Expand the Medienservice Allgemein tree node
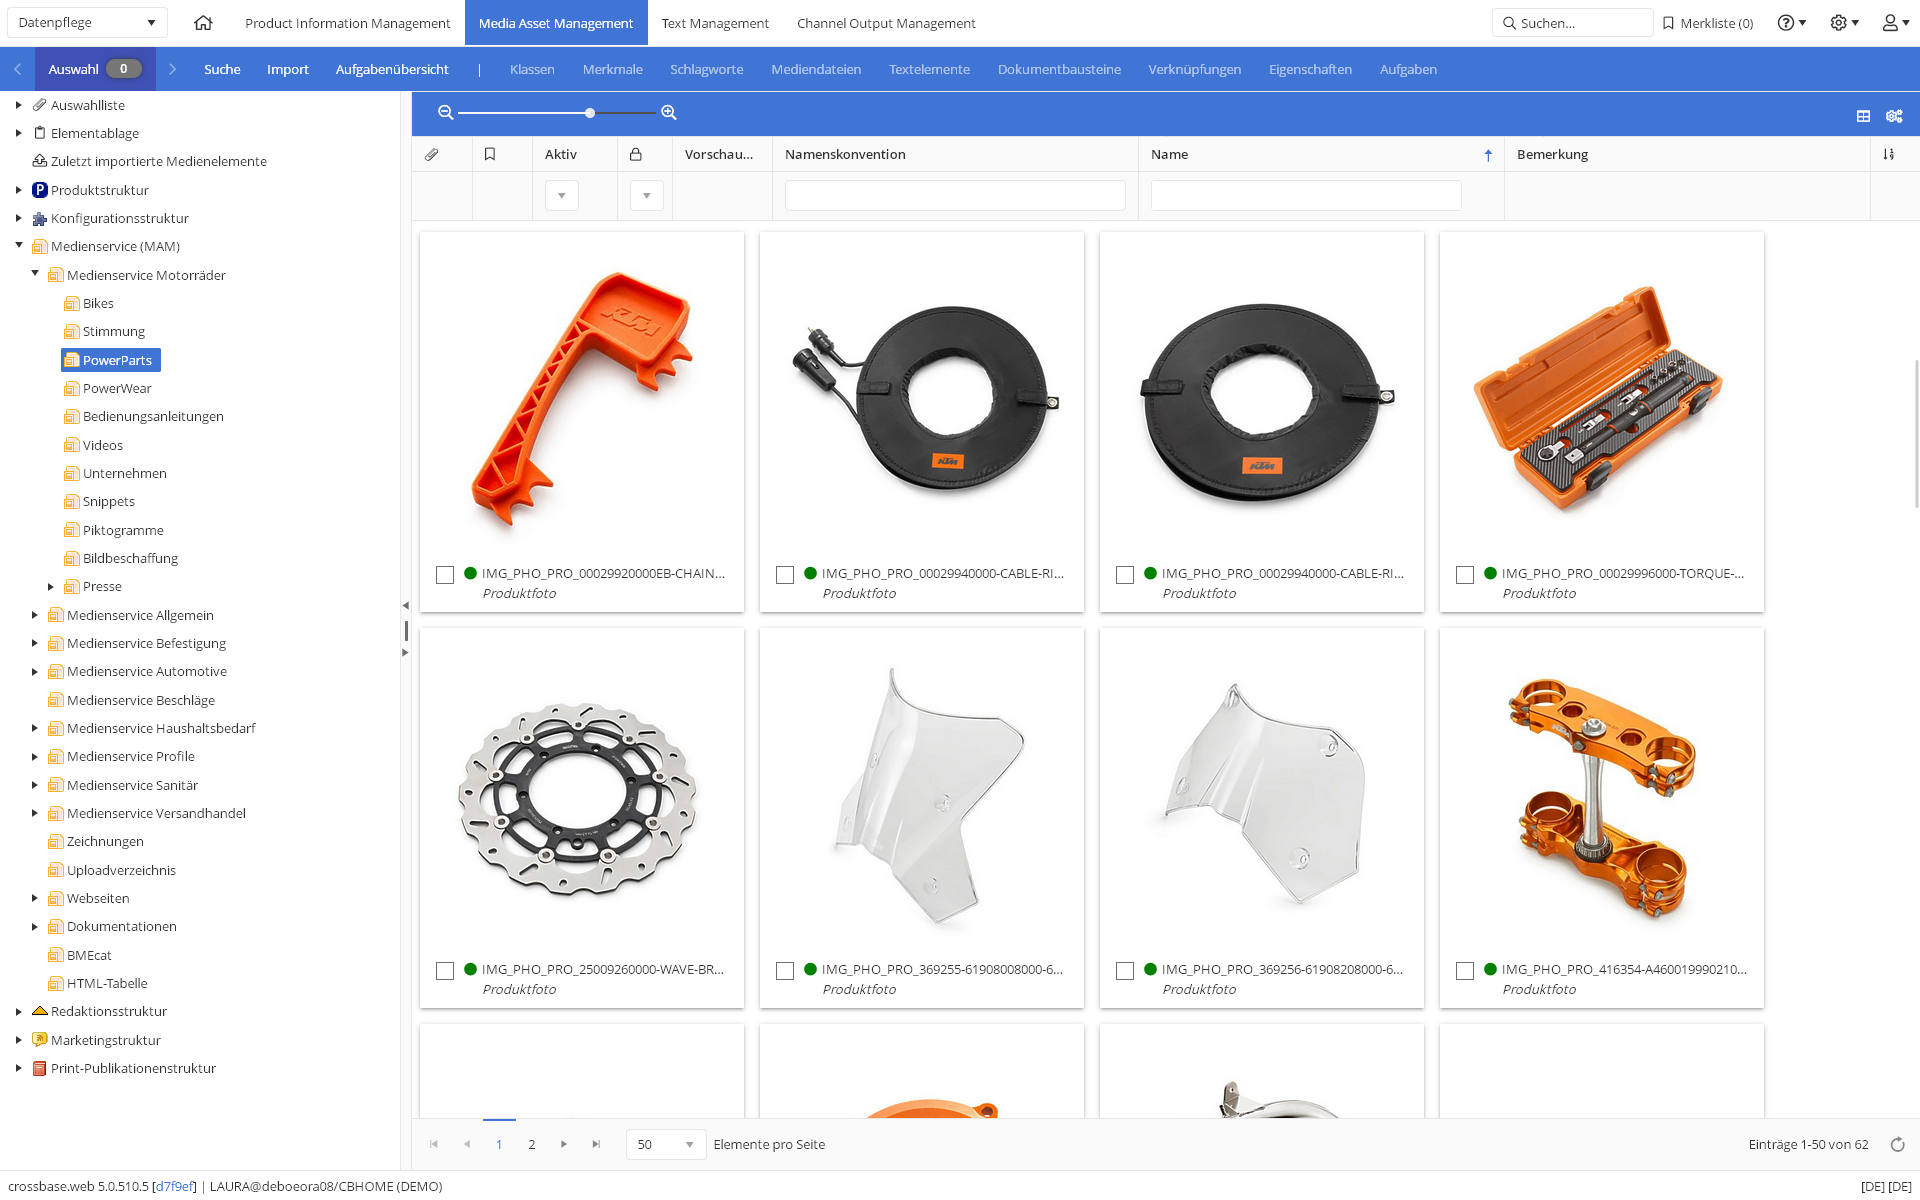The image size is (1920, 1200). click(35, 615)
